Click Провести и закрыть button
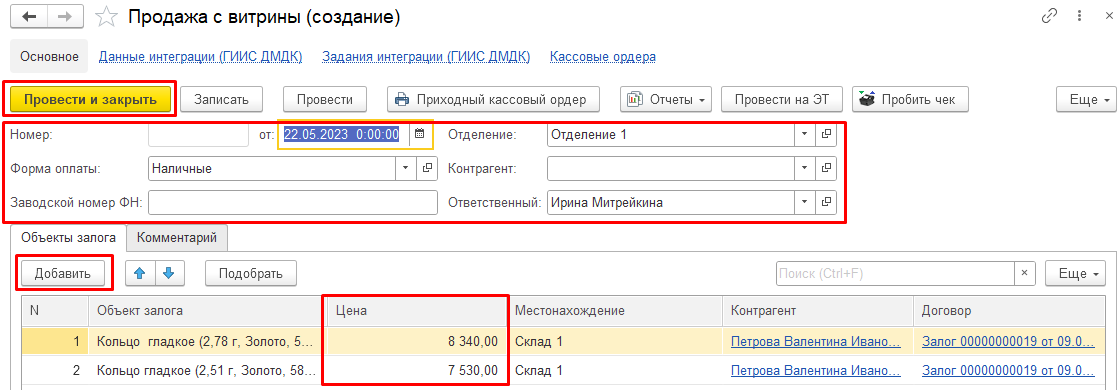 pyautogui.click(x=90, y=99)
